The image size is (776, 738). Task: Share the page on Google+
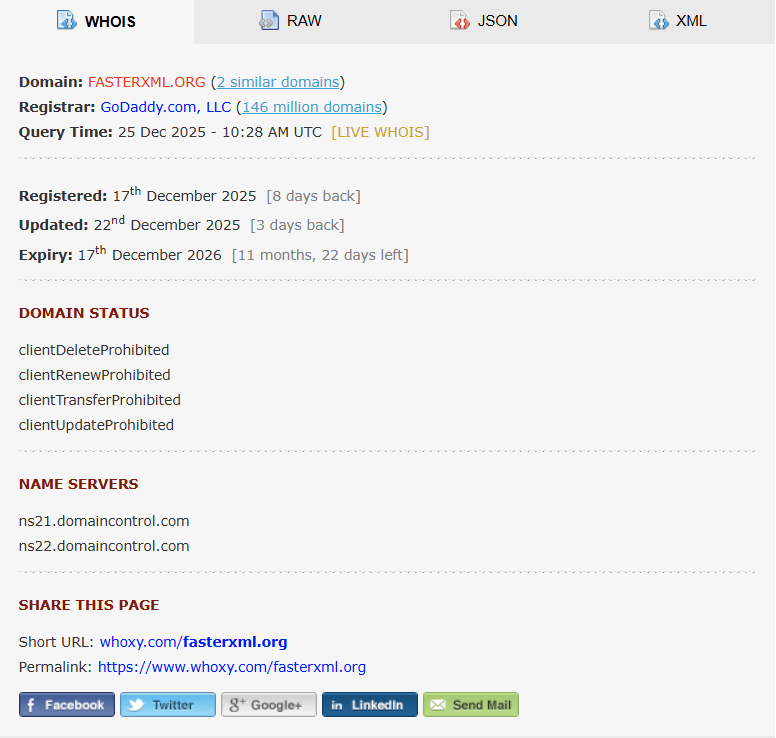(x=269, y=704)
